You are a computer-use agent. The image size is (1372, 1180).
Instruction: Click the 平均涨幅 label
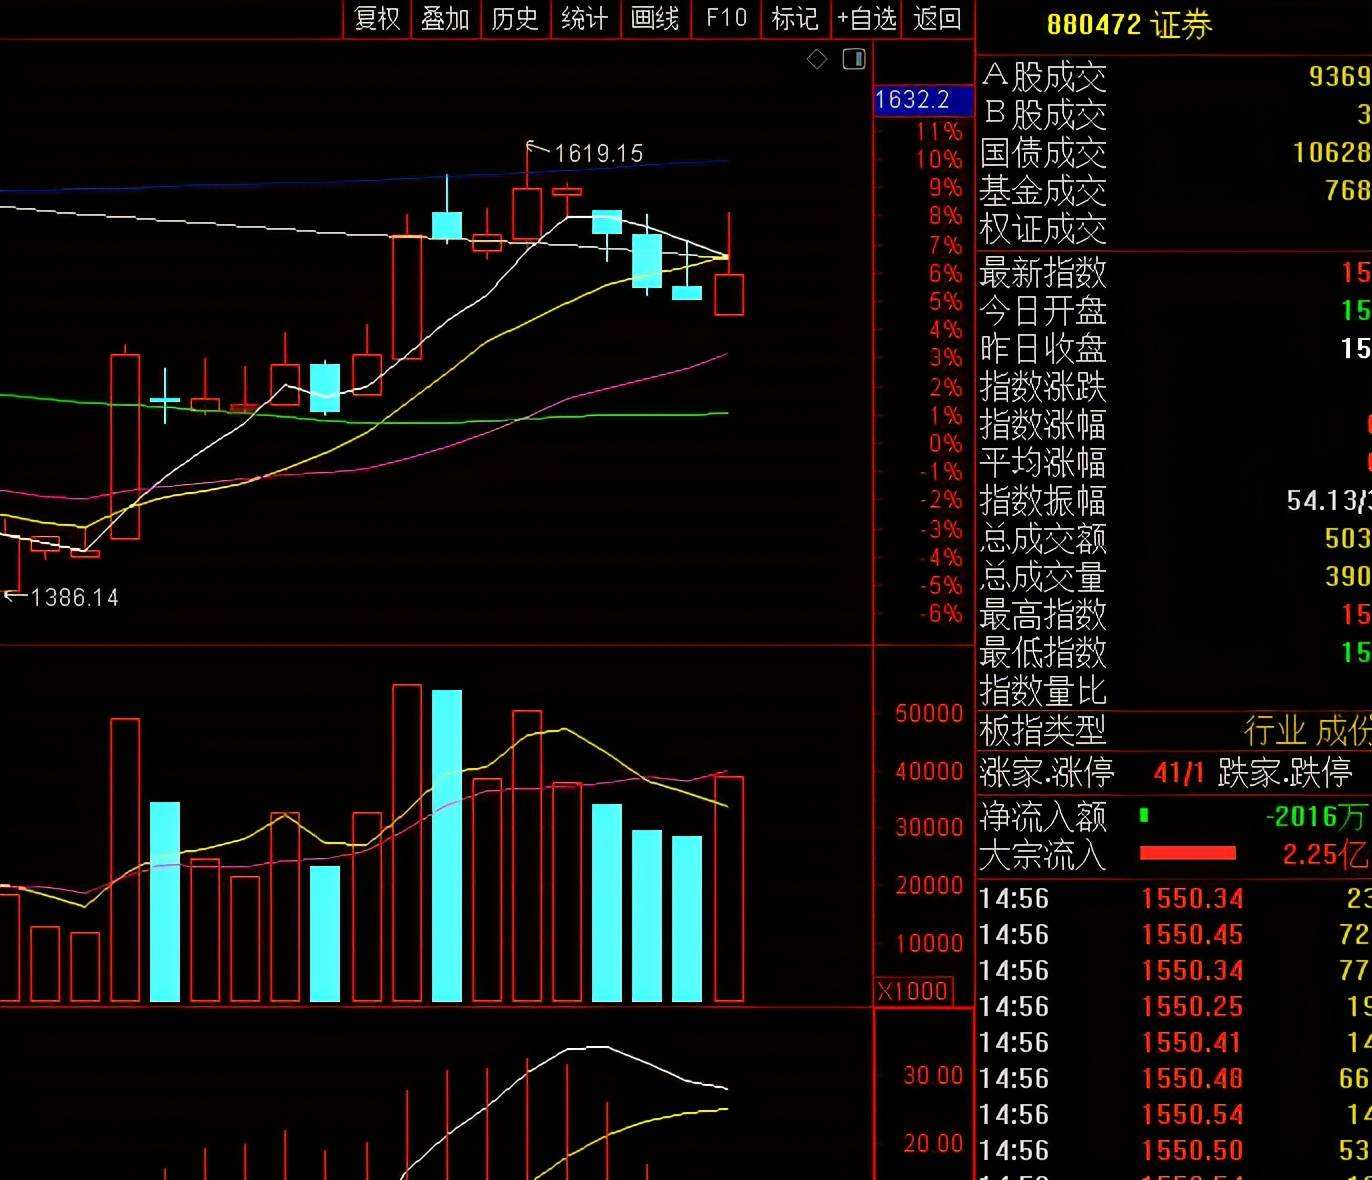1043,462
